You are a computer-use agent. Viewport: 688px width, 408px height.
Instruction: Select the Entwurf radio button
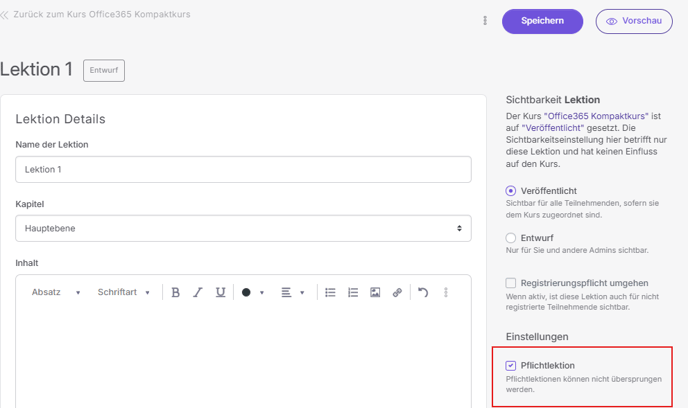[x=510, y=238]
